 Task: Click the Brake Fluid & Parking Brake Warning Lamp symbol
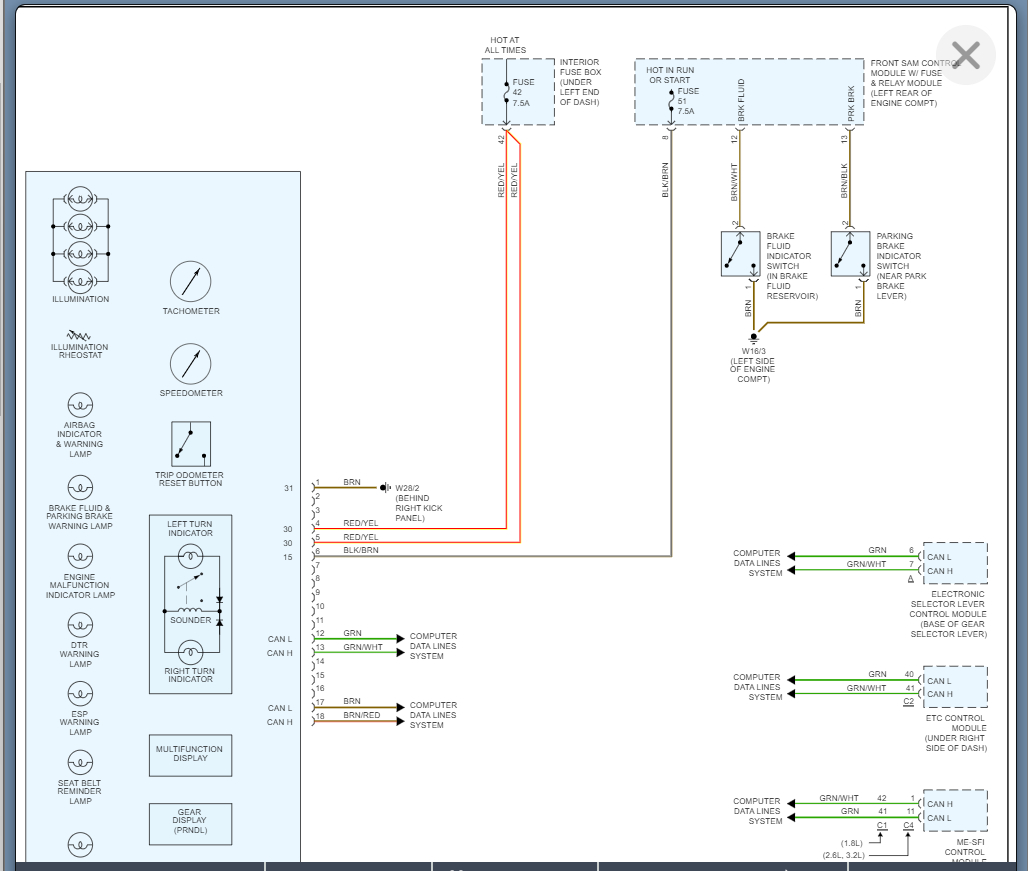point(80,488)
